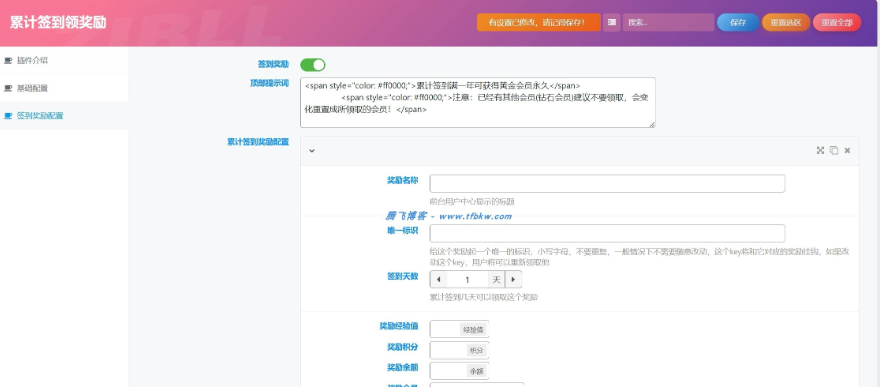Click the 累计签到奖励配置 label
Viewport: 880px width, 387px height.
click(x=258, y=142)
